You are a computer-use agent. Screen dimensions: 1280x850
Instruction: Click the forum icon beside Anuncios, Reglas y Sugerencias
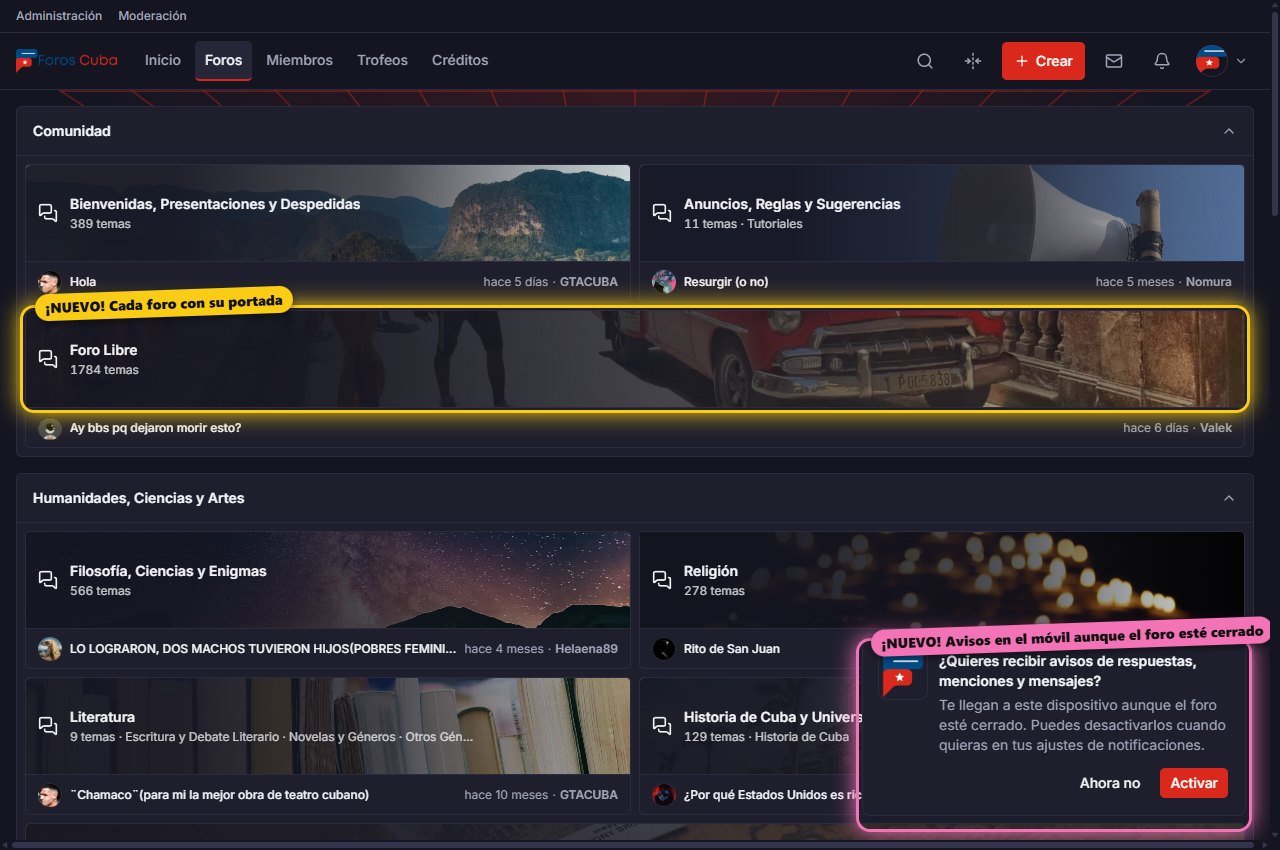[662, 213]
